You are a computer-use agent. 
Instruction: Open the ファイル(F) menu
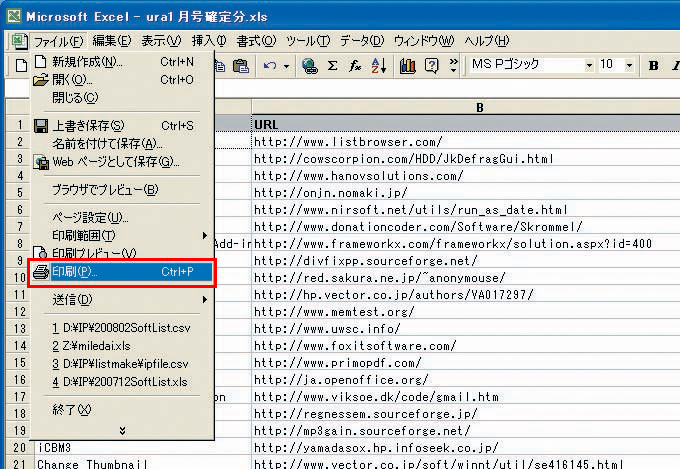pos(58,41)
